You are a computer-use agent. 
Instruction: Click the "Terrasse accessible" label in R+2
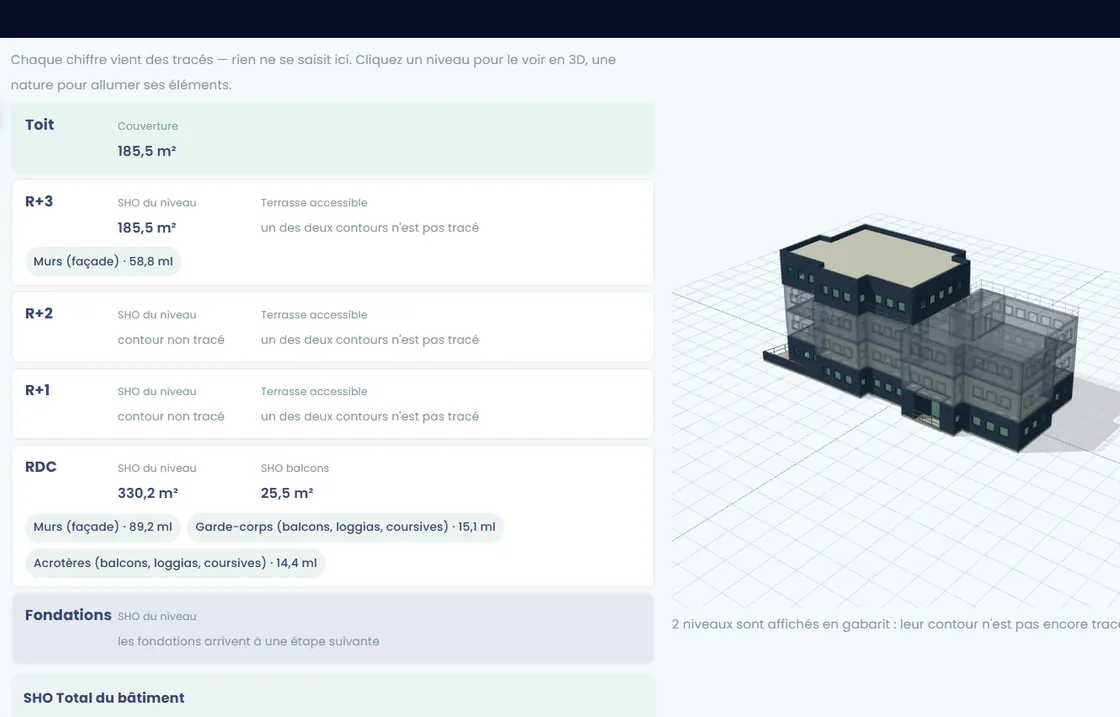(x=314, y=315)
